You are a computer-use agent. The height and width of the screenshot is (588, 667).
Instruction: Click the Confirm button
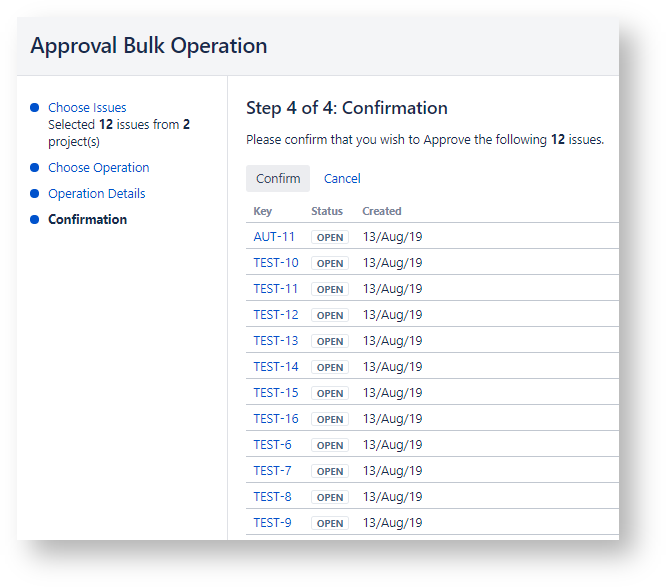click(278, 179)
